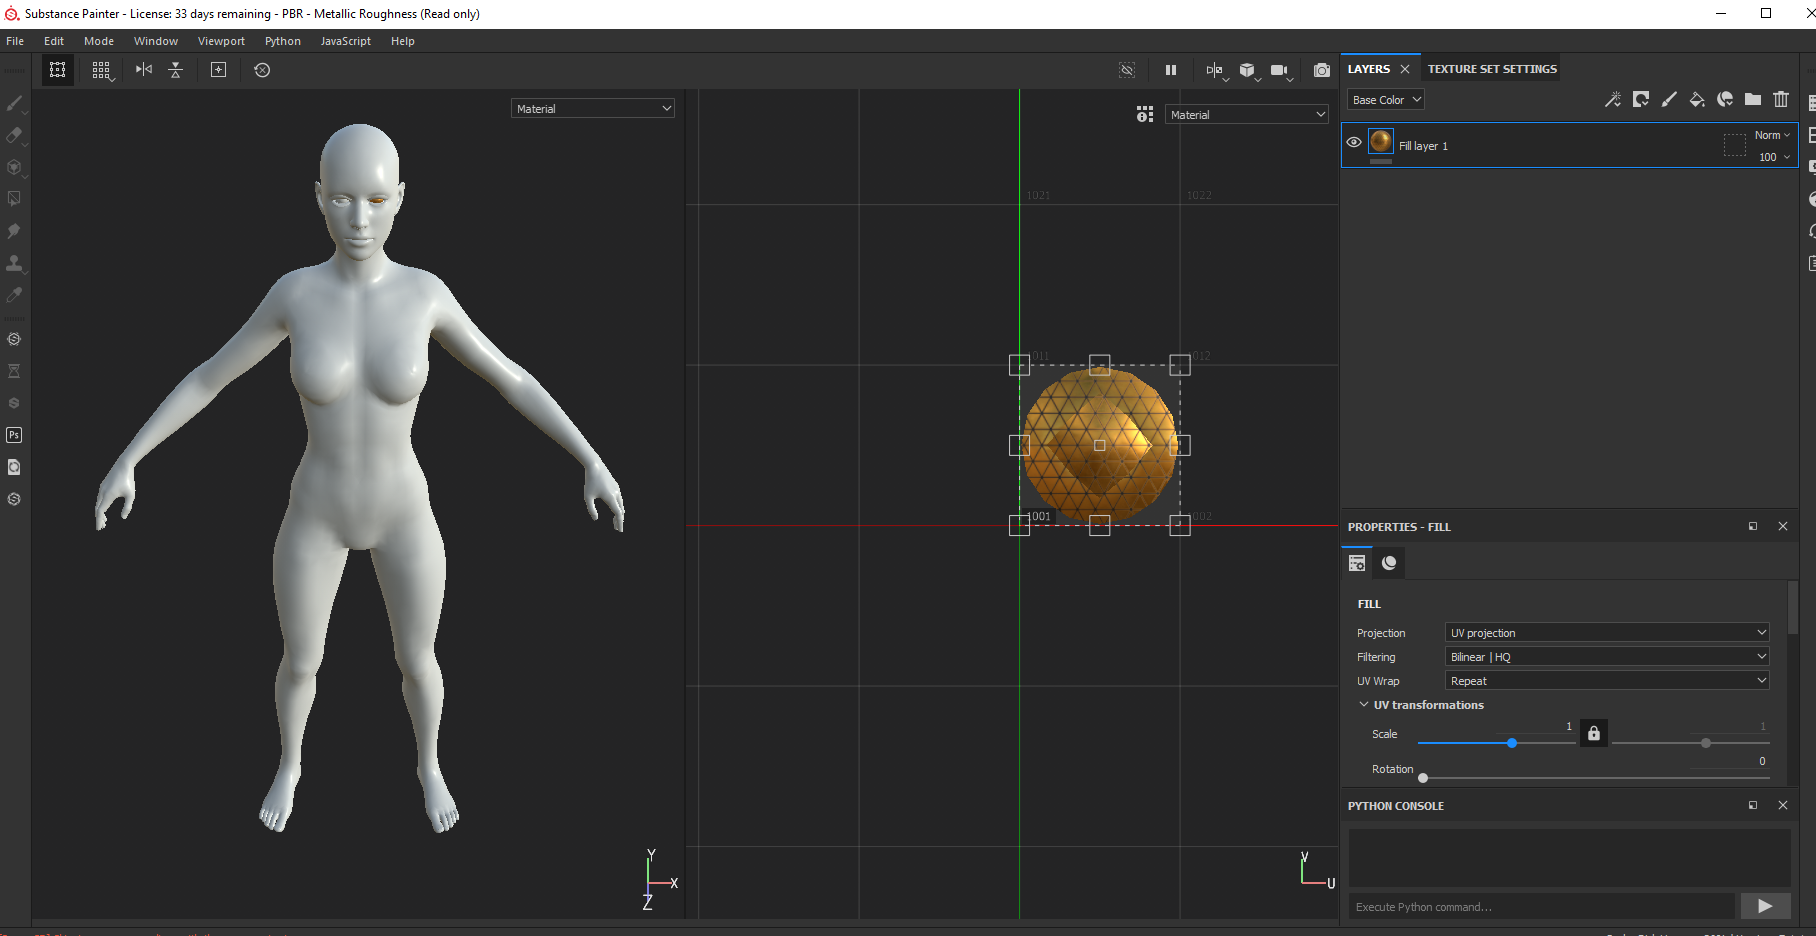Open the layer opacity 100 dropdown
The width and height of the screenshot is (1816, 936).
(1774, 157)
